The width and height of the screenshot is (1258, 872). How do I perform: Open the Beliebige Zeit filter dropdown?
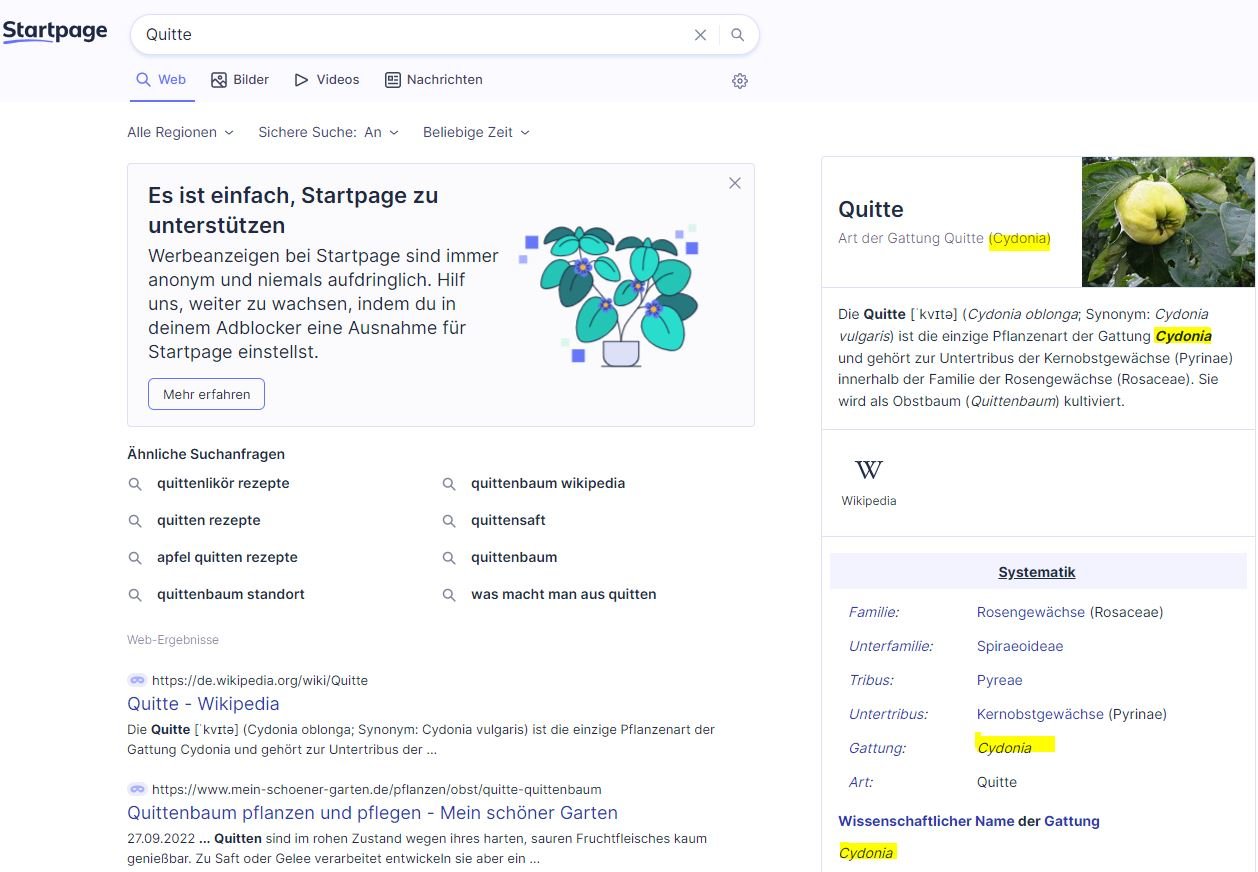click(x=476, y=132)
